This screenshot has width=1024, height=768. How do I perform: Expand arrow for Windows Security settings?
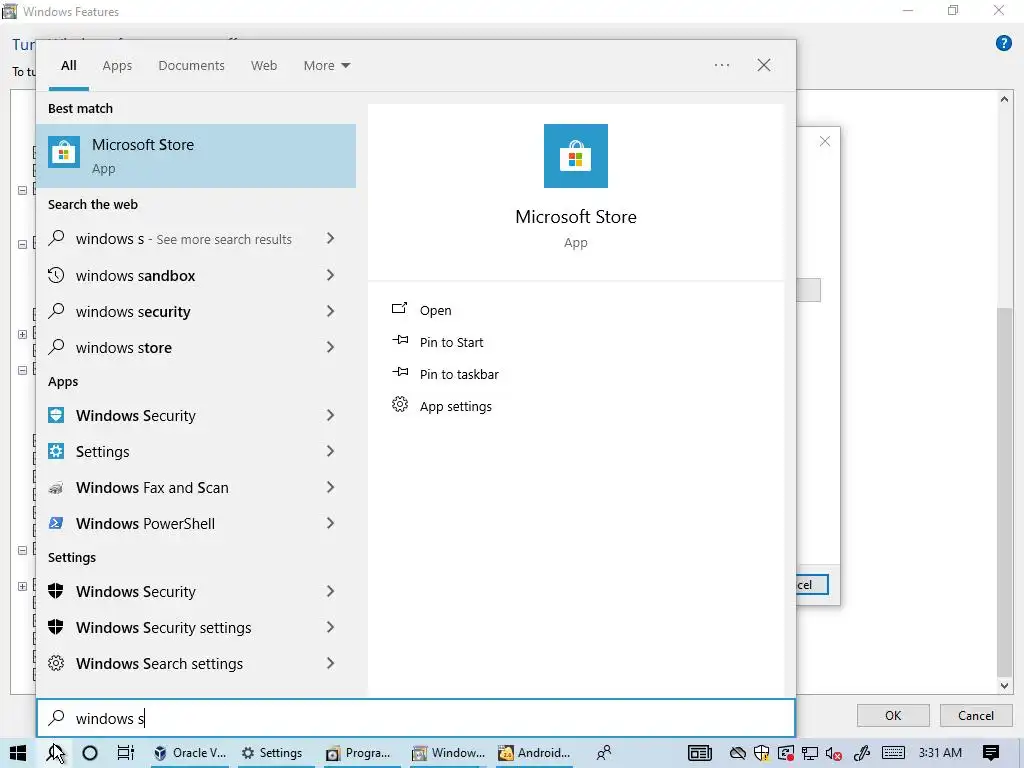tap(330, 627)
